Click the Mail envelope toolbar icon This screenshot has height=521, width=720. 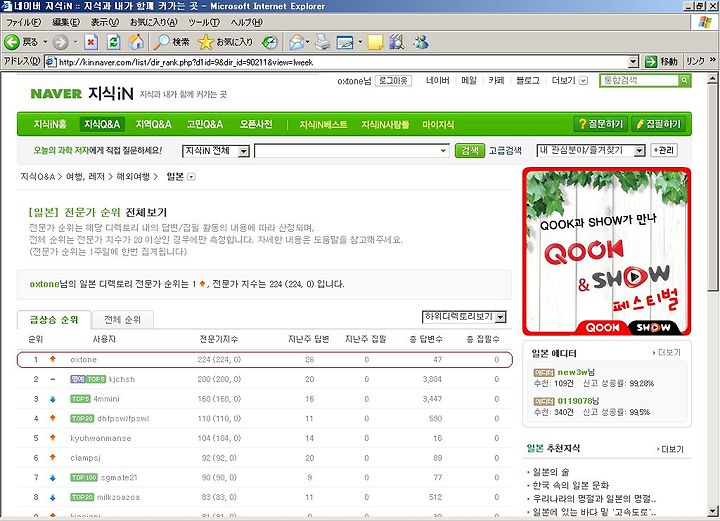coord(296,42)
